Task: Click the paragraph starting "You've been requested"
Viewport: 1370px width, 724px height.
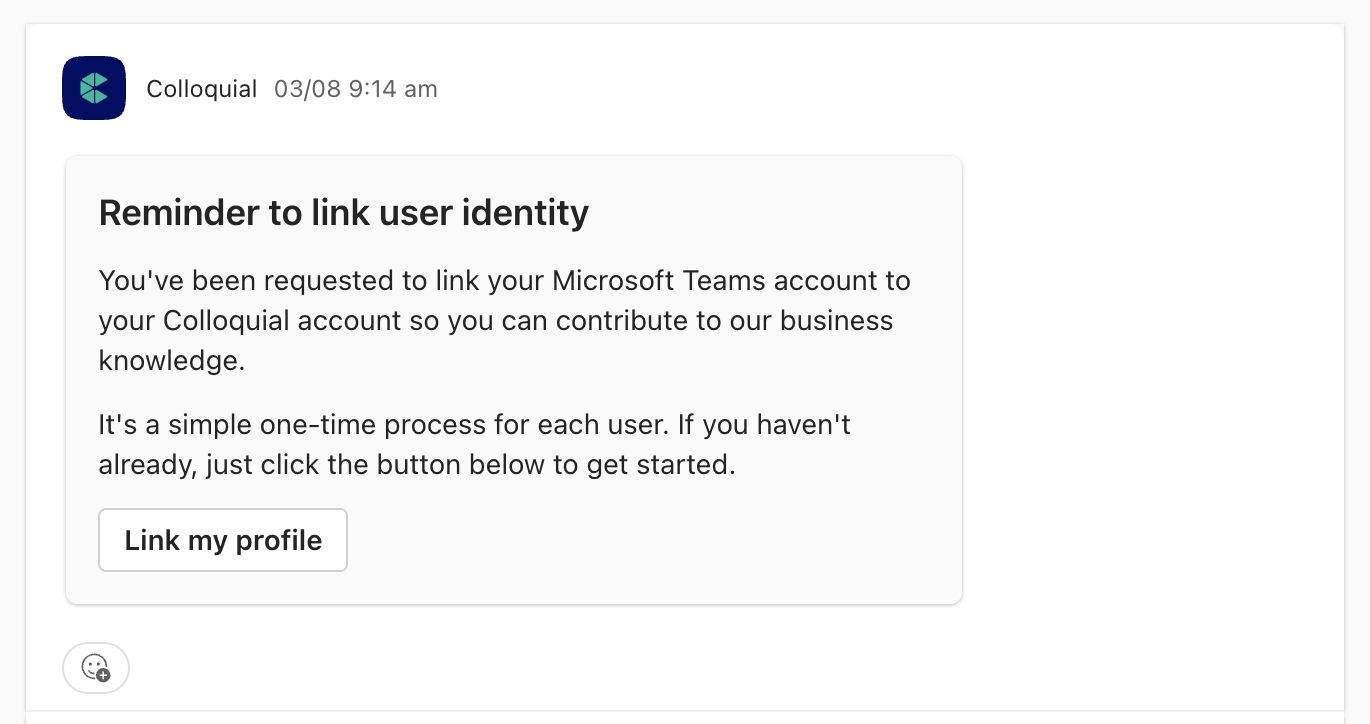Action: [x=505, y=320]
